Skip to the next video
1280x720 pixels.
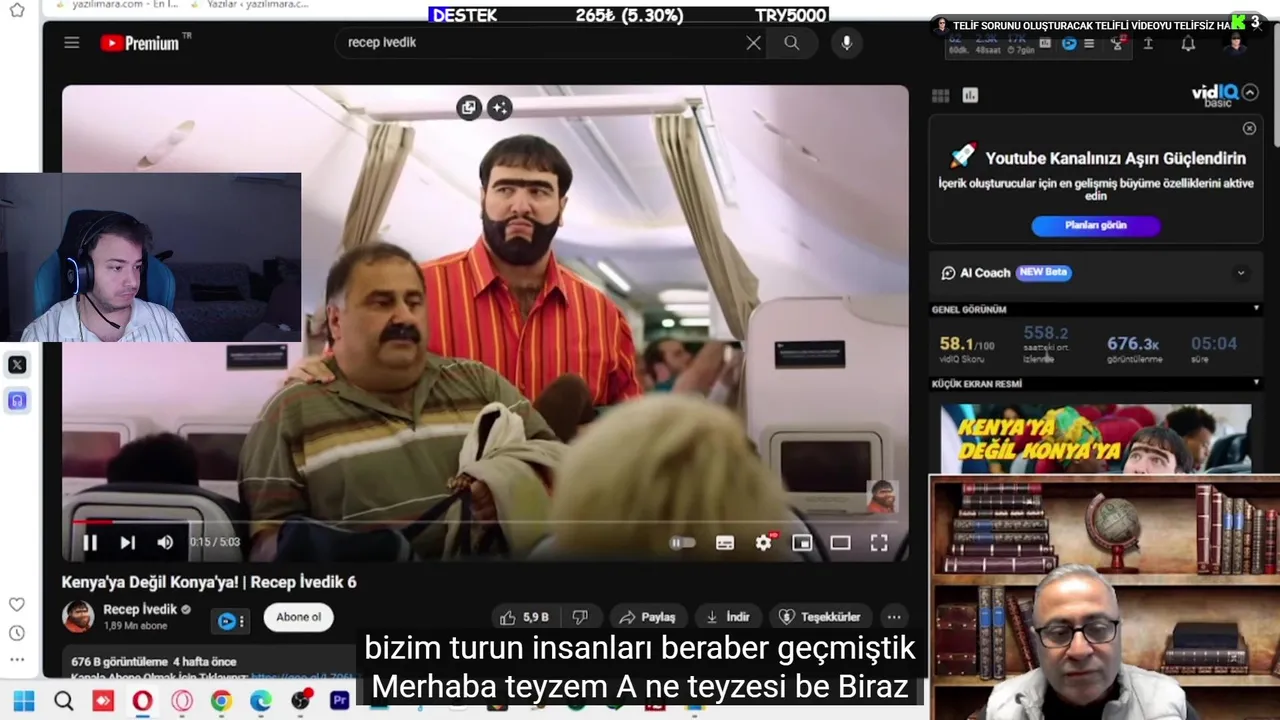point(128,542)
